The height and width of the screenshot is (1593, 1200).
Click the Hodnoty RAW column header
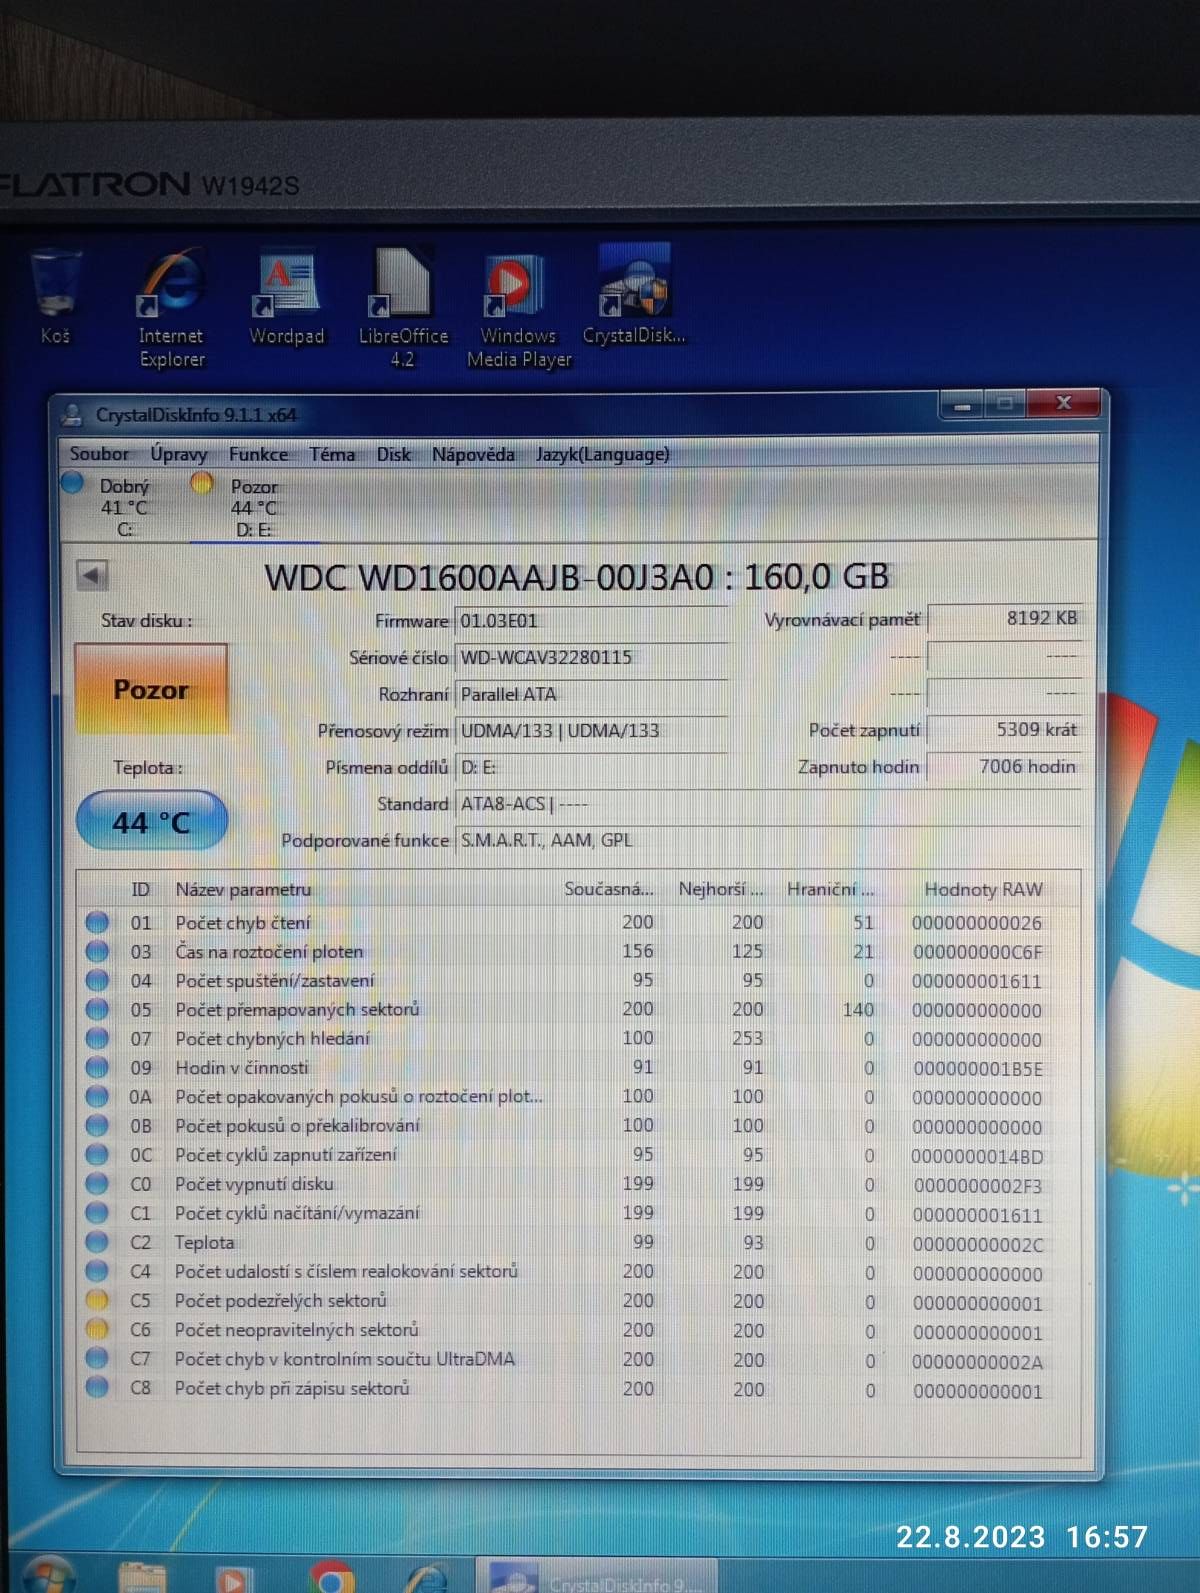coord(983,889)
